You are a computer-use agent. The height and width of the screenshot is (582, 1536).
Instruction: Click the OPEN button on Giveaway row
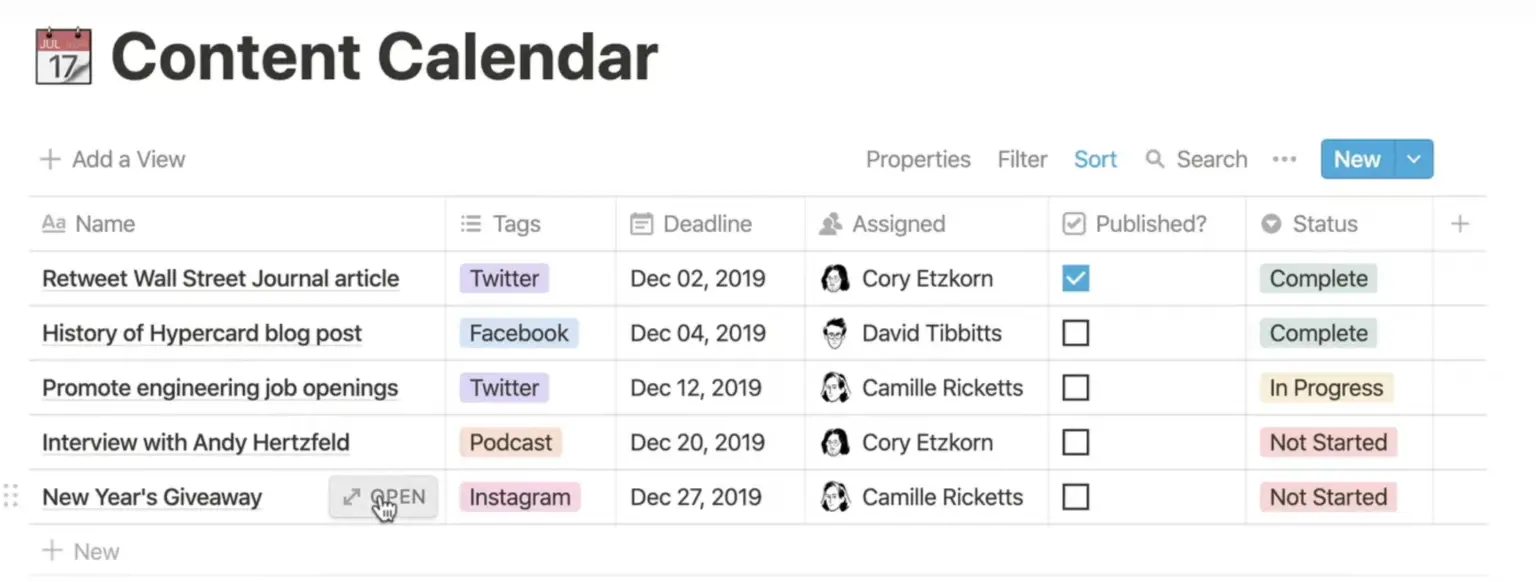(384, 497)
